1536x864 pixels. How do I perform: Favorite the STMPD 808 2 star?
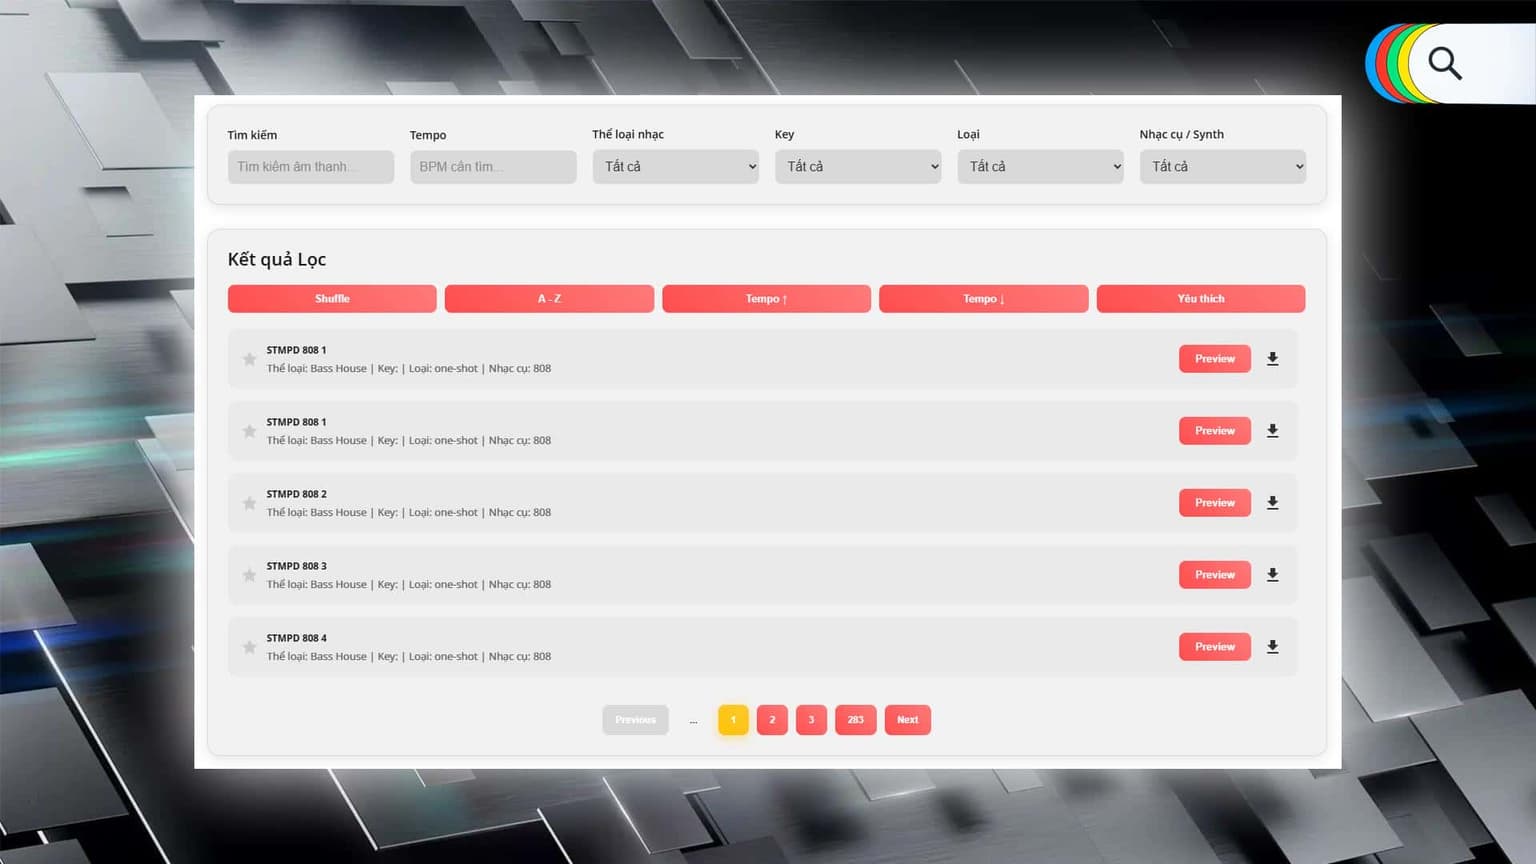click(x=249, y=503)
